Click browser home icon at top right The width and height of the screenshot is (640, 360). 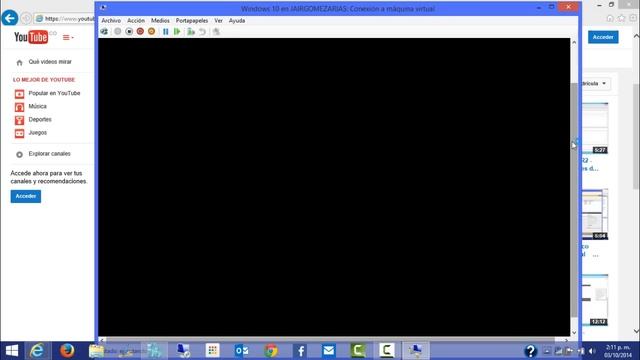pyautogui.click(x=610, y=18)
